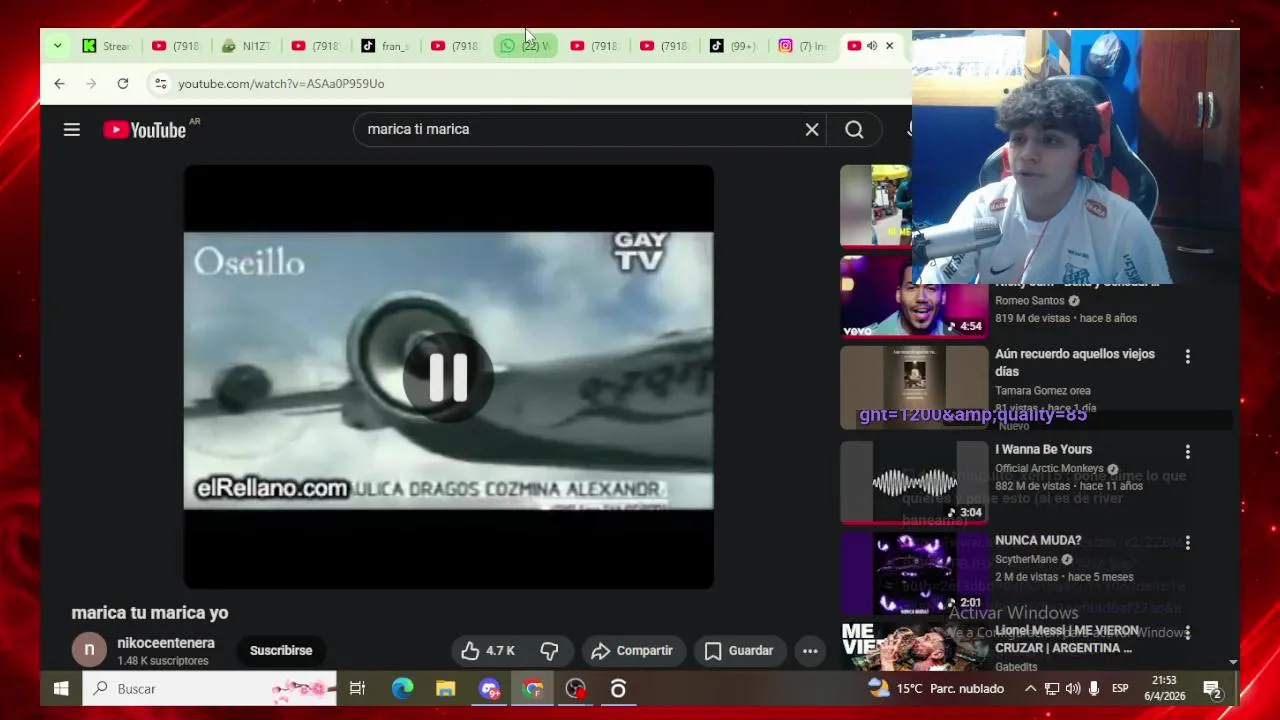Viewport: 1280px width, 720px height.
Task: Open the nikoceentenera channel name link
Action: (166, 643)
